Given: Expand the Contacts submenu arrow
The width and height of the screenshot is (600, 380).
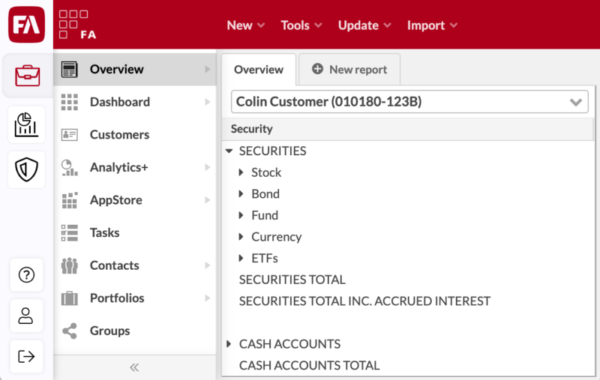Looking at the screenshot, I should pyautogui.click(x=207, y=265).
